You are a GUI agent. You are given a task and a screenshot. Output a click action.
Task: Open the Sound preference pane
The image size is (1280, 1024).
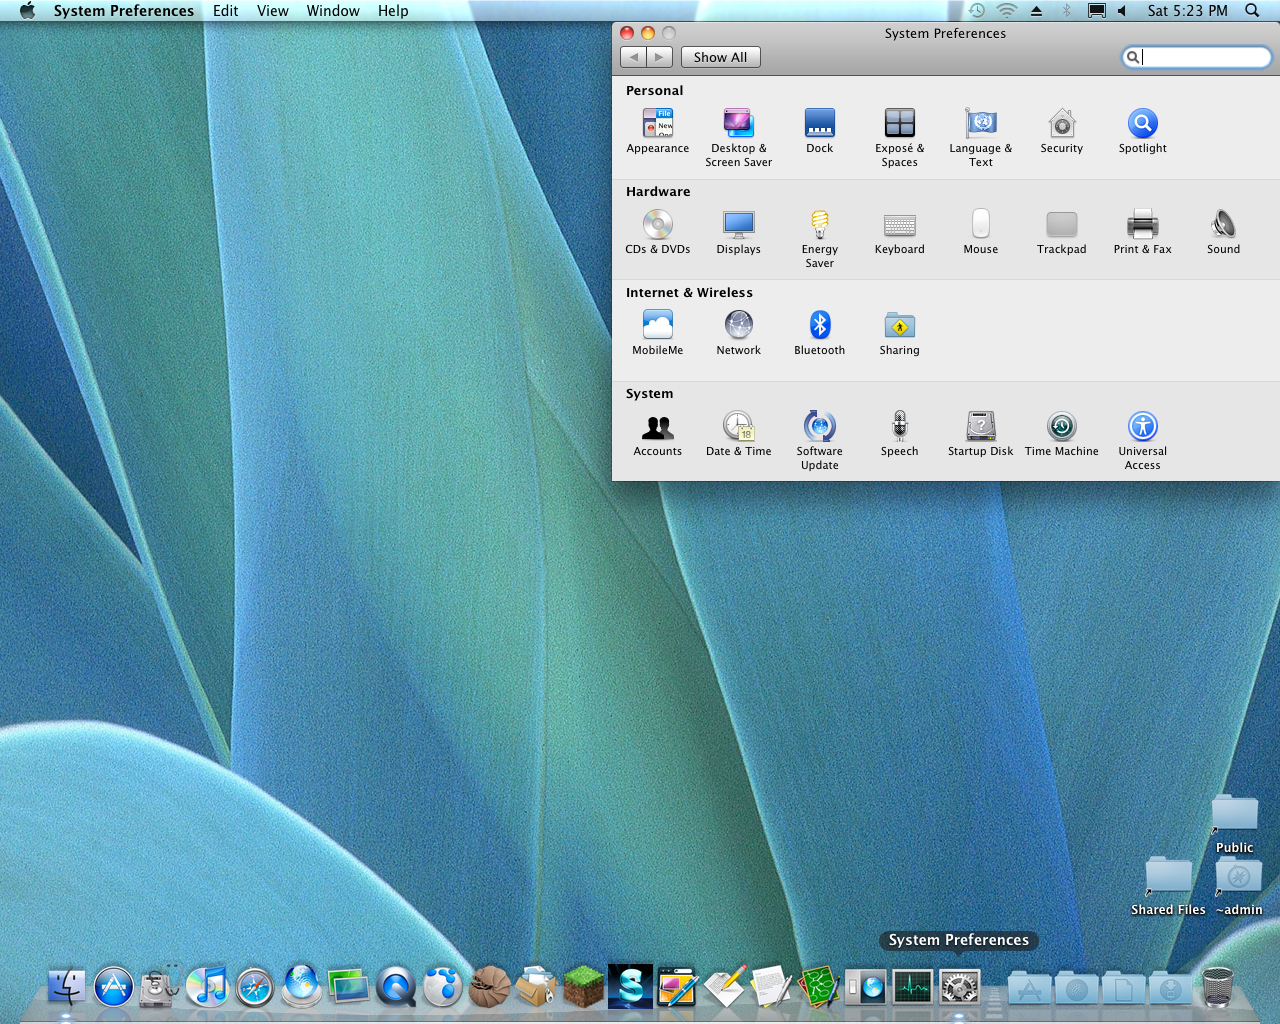coord(1223,232)
